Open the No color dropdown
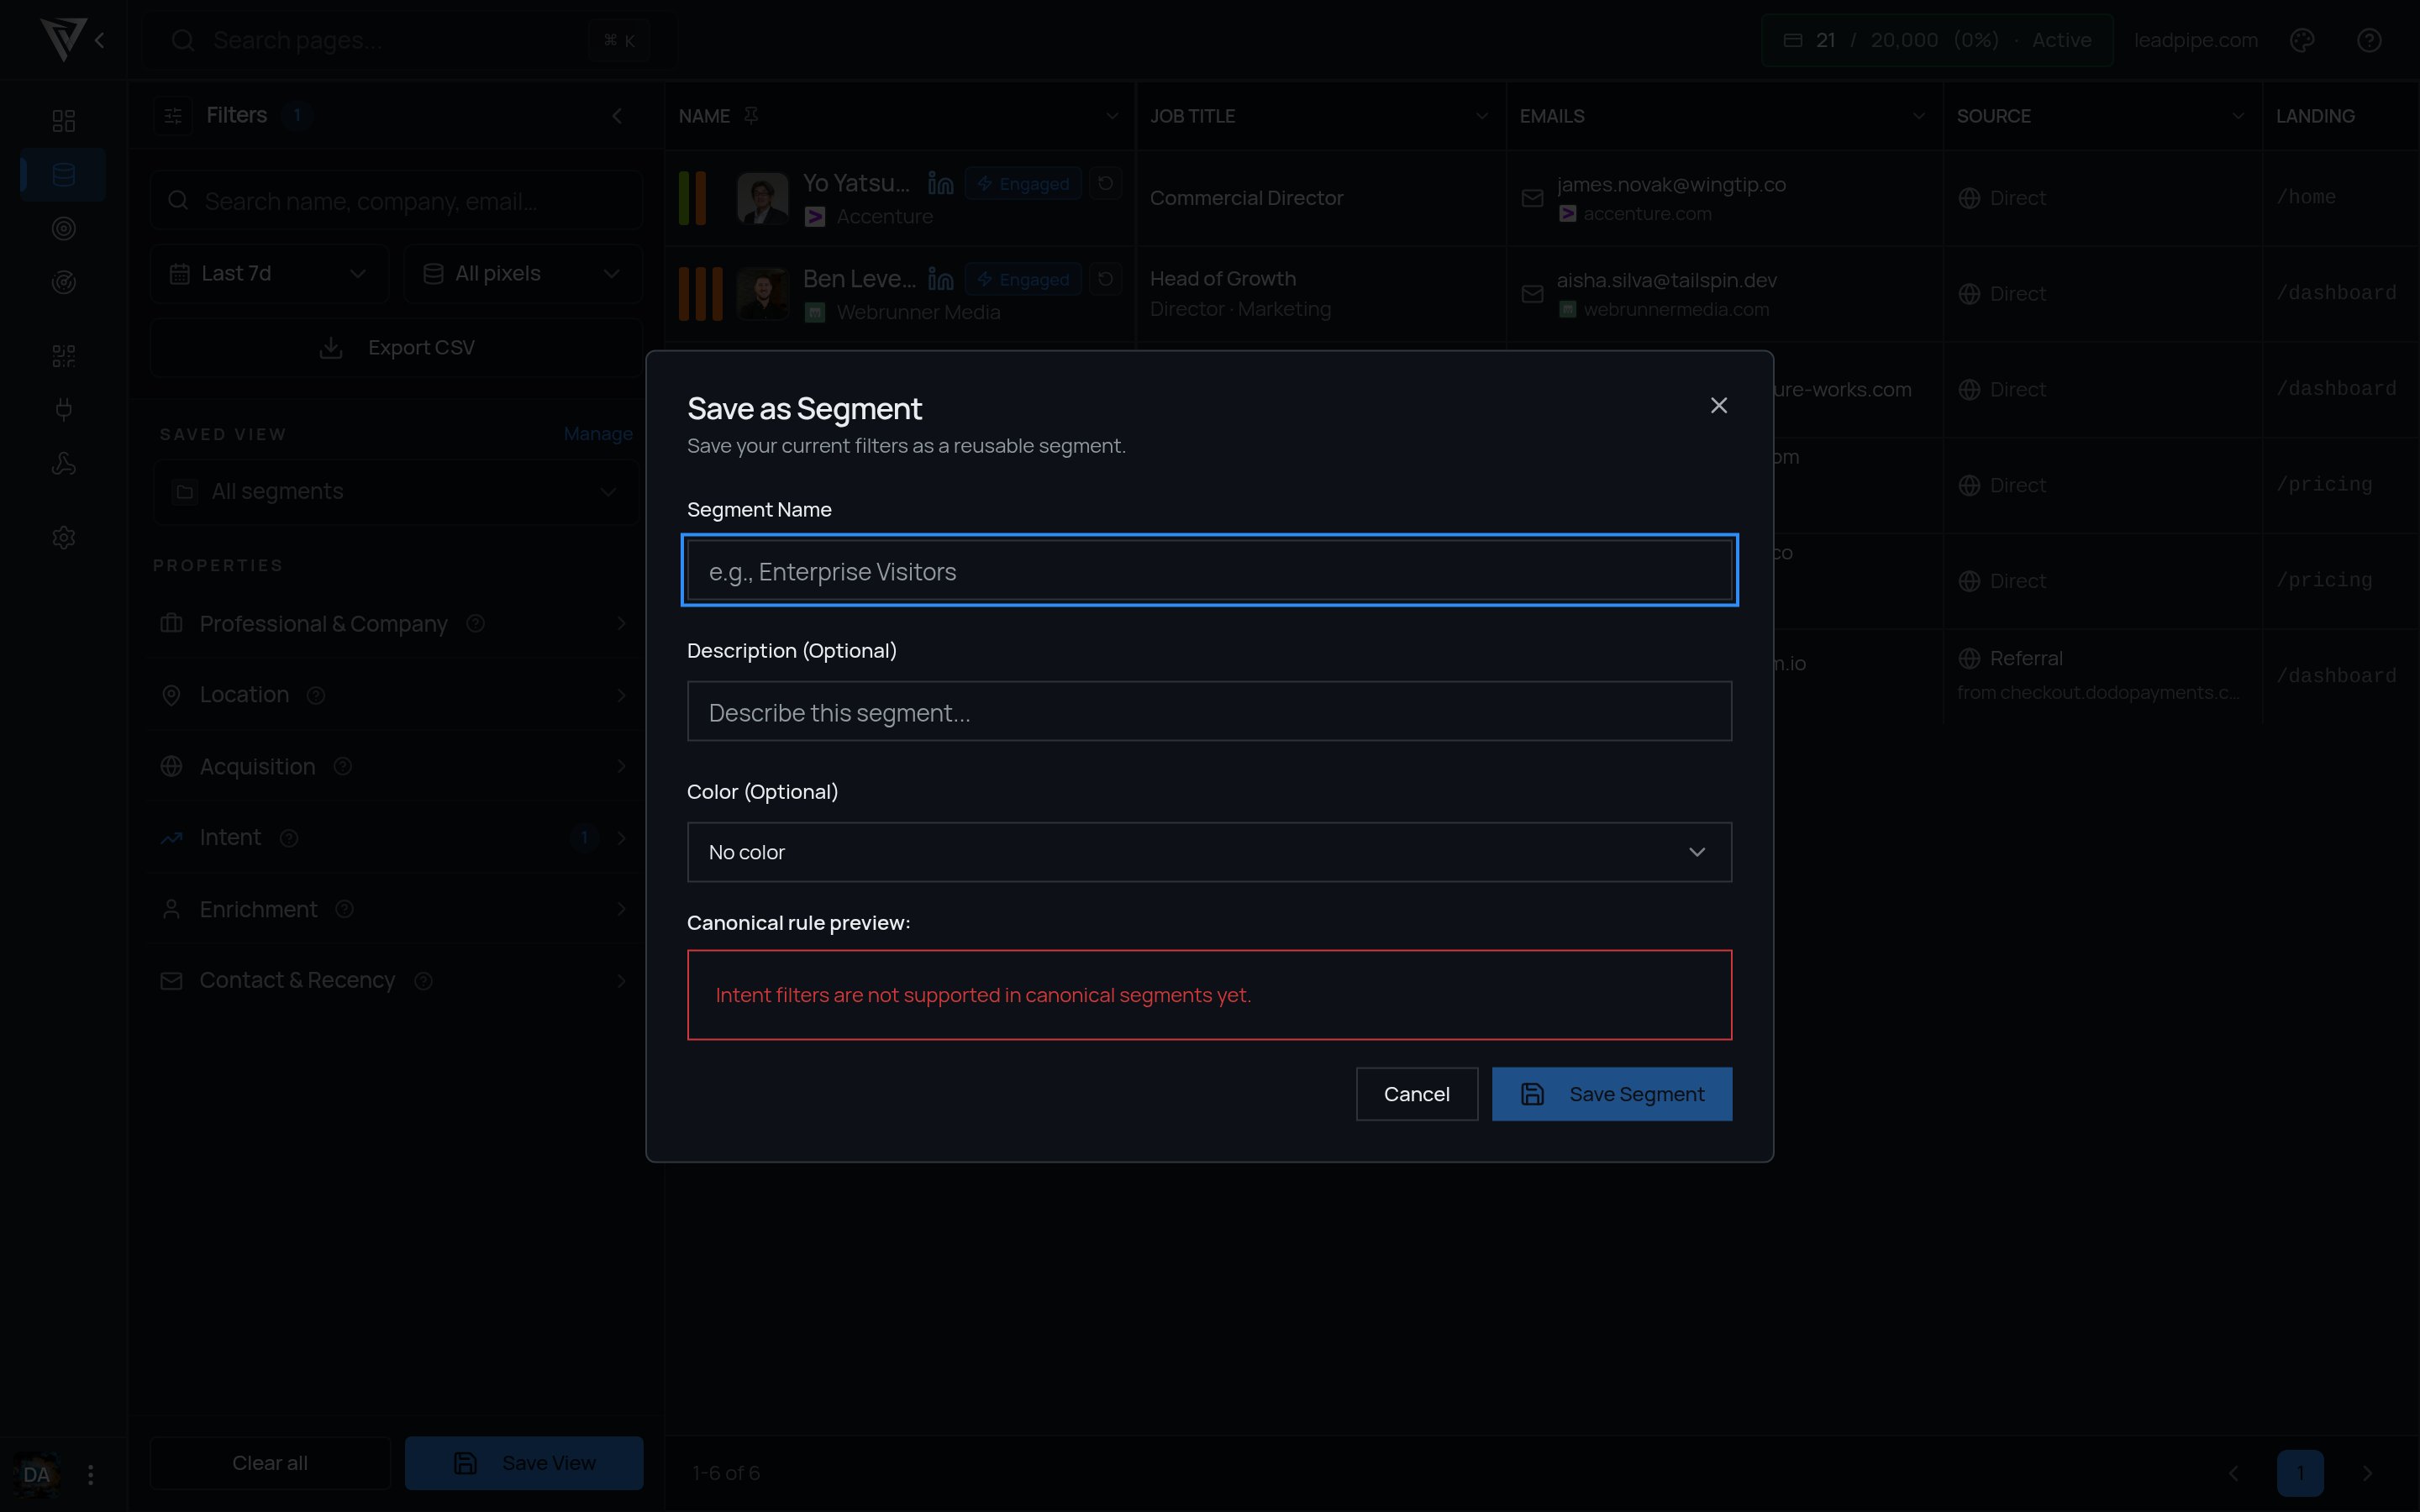This screenshot has width=2420, height=1512. click(1209, 852)
